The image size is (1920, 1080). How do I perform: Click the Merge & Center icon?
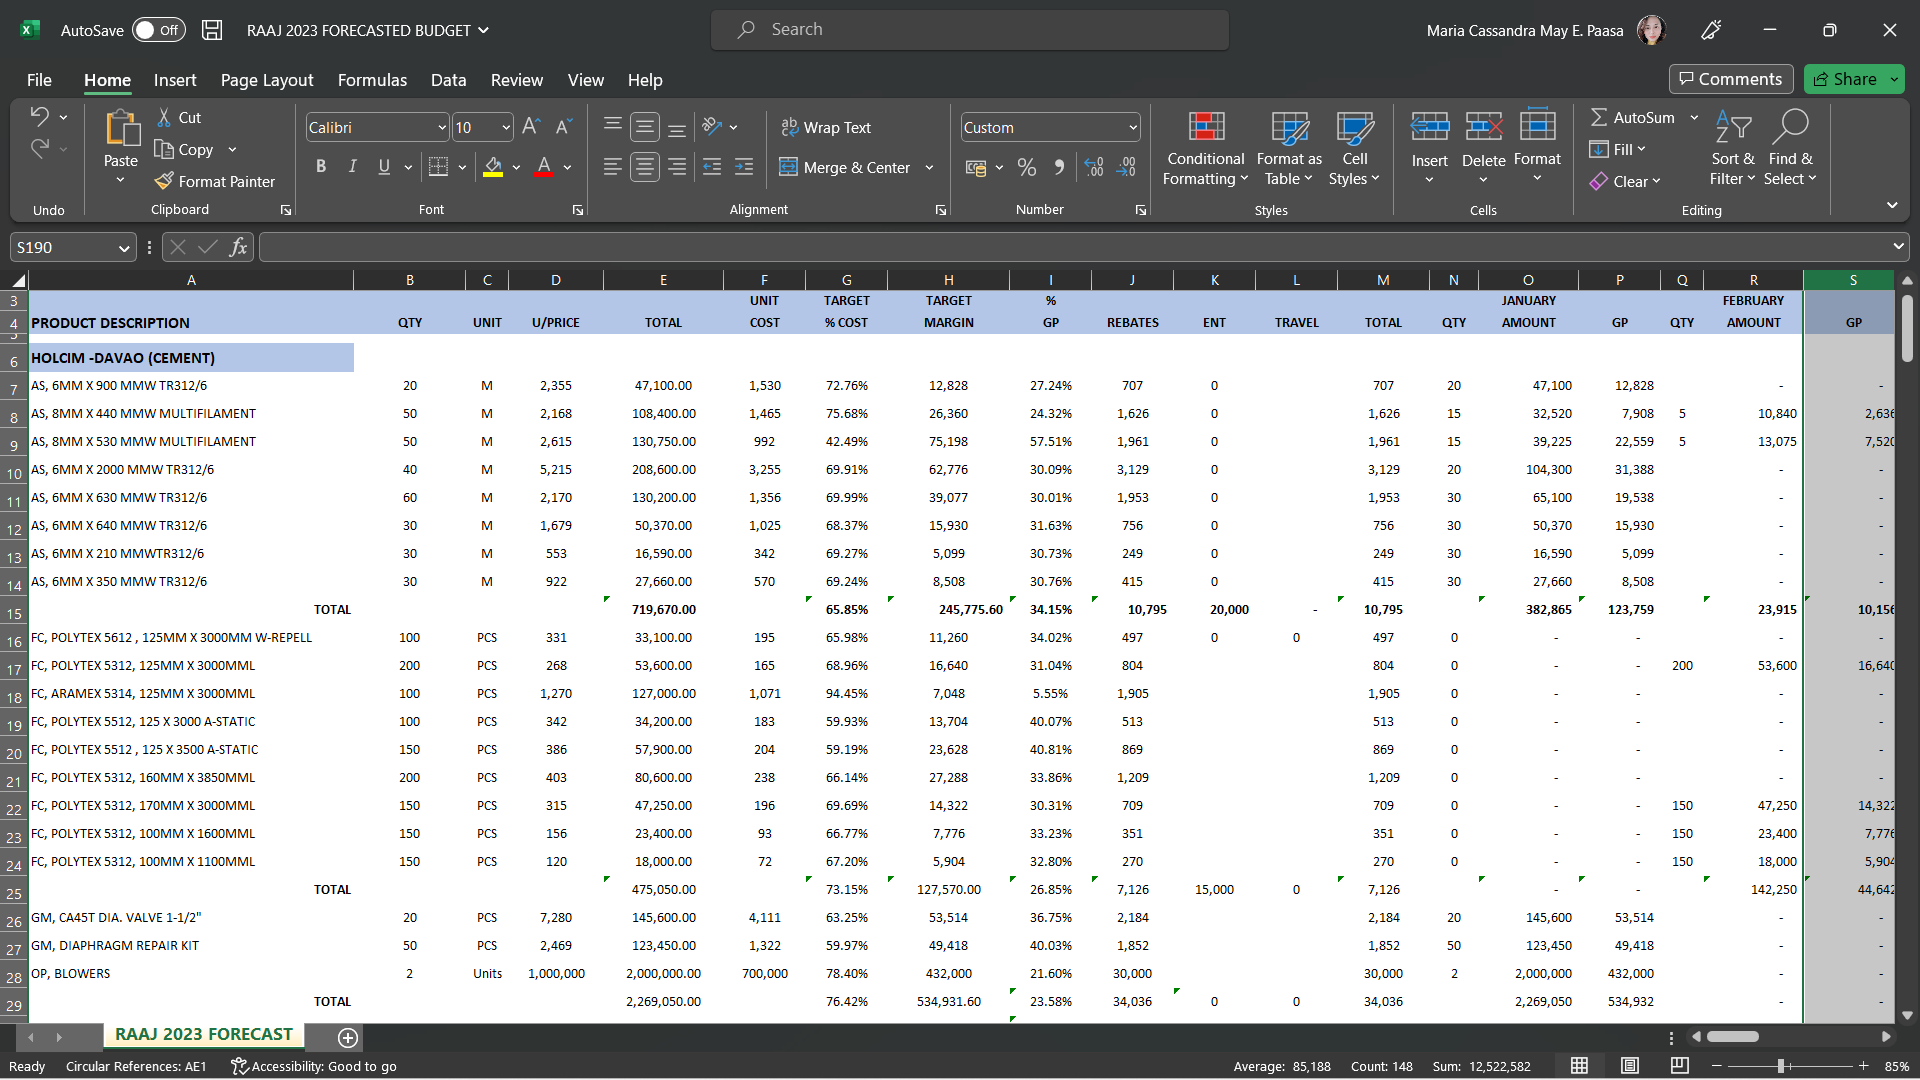pyautogui.click(x=789, y=167)
